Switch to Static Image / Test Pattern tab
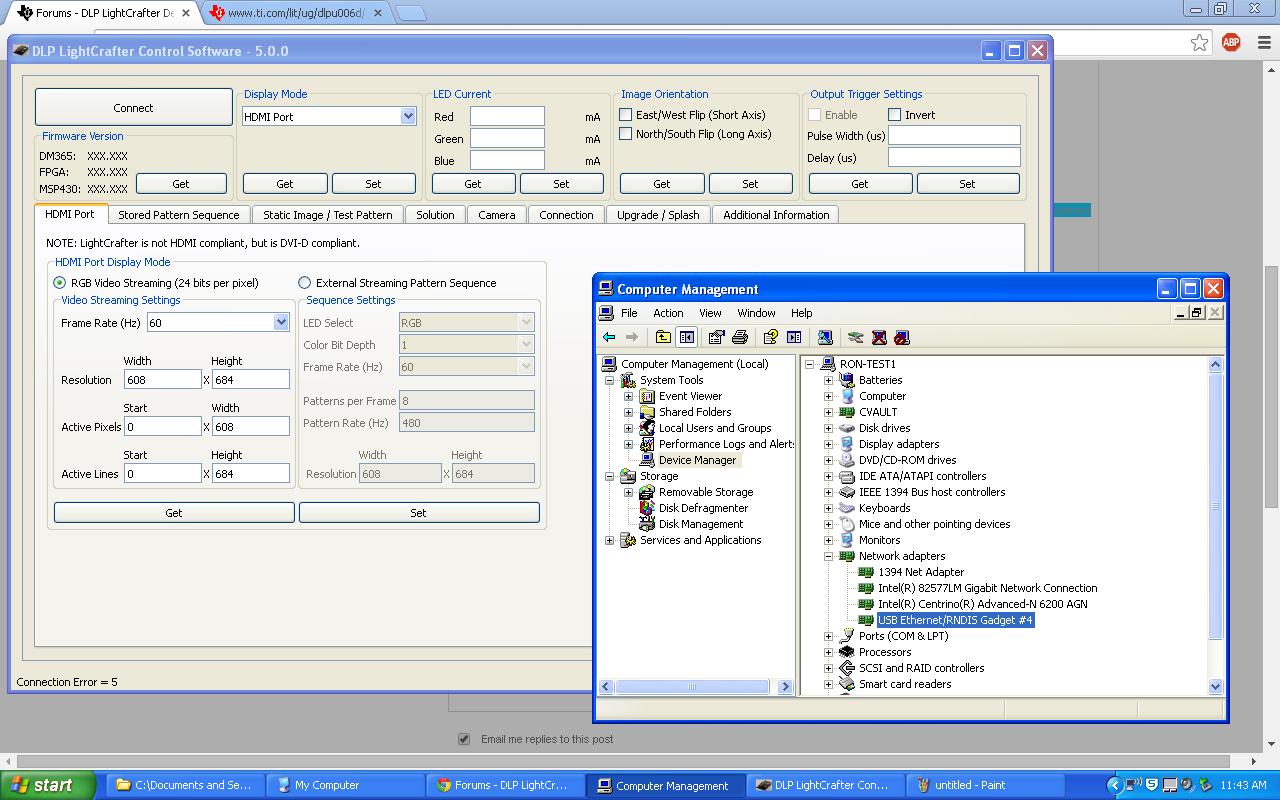 (x=328, y=215)
